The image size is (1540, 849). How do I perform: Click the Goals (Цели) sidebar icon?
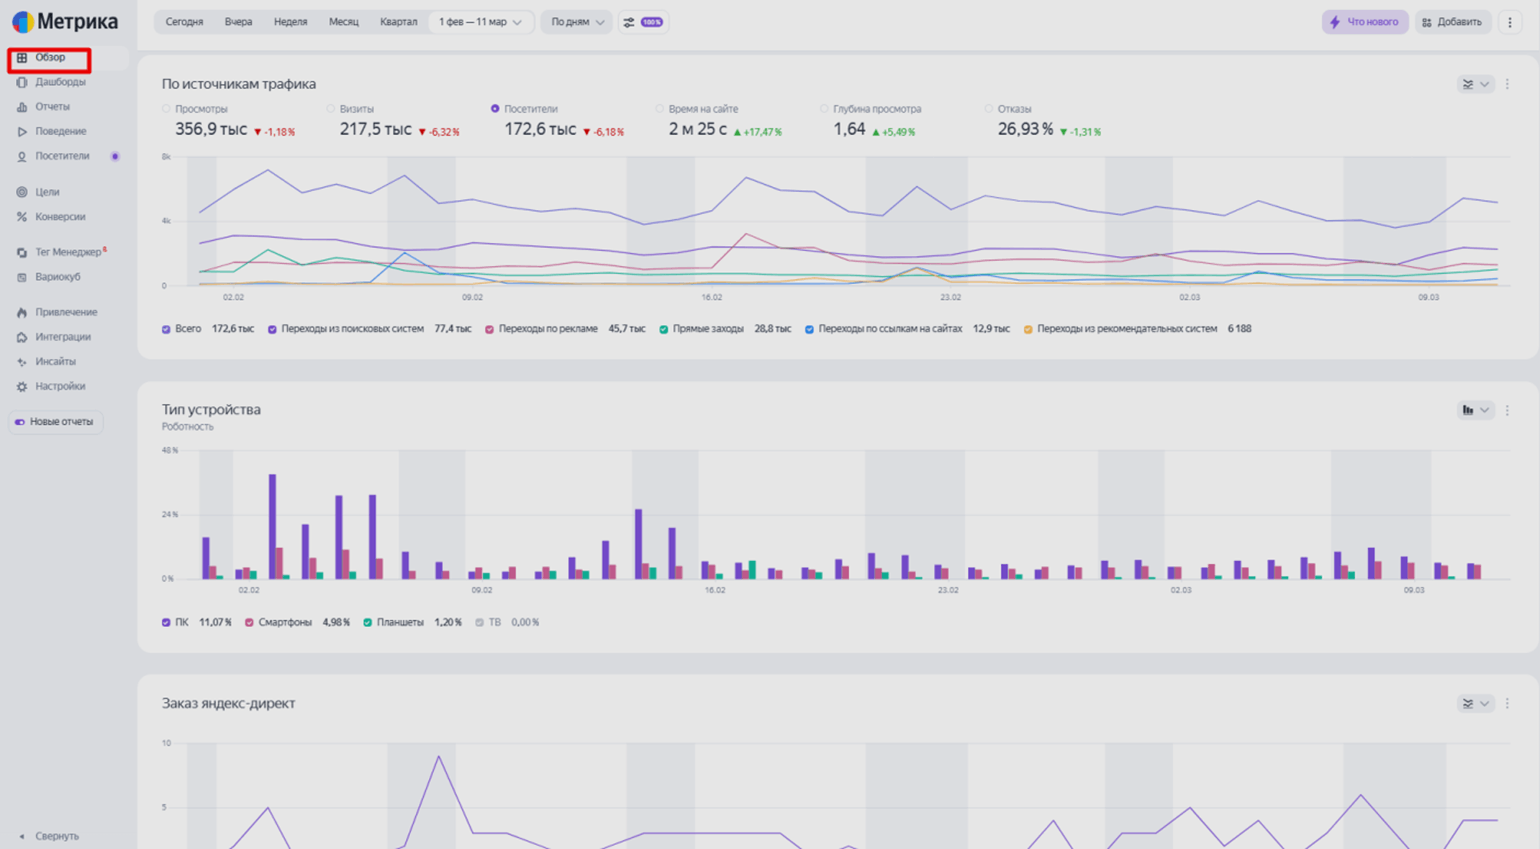tap(22, 192)
